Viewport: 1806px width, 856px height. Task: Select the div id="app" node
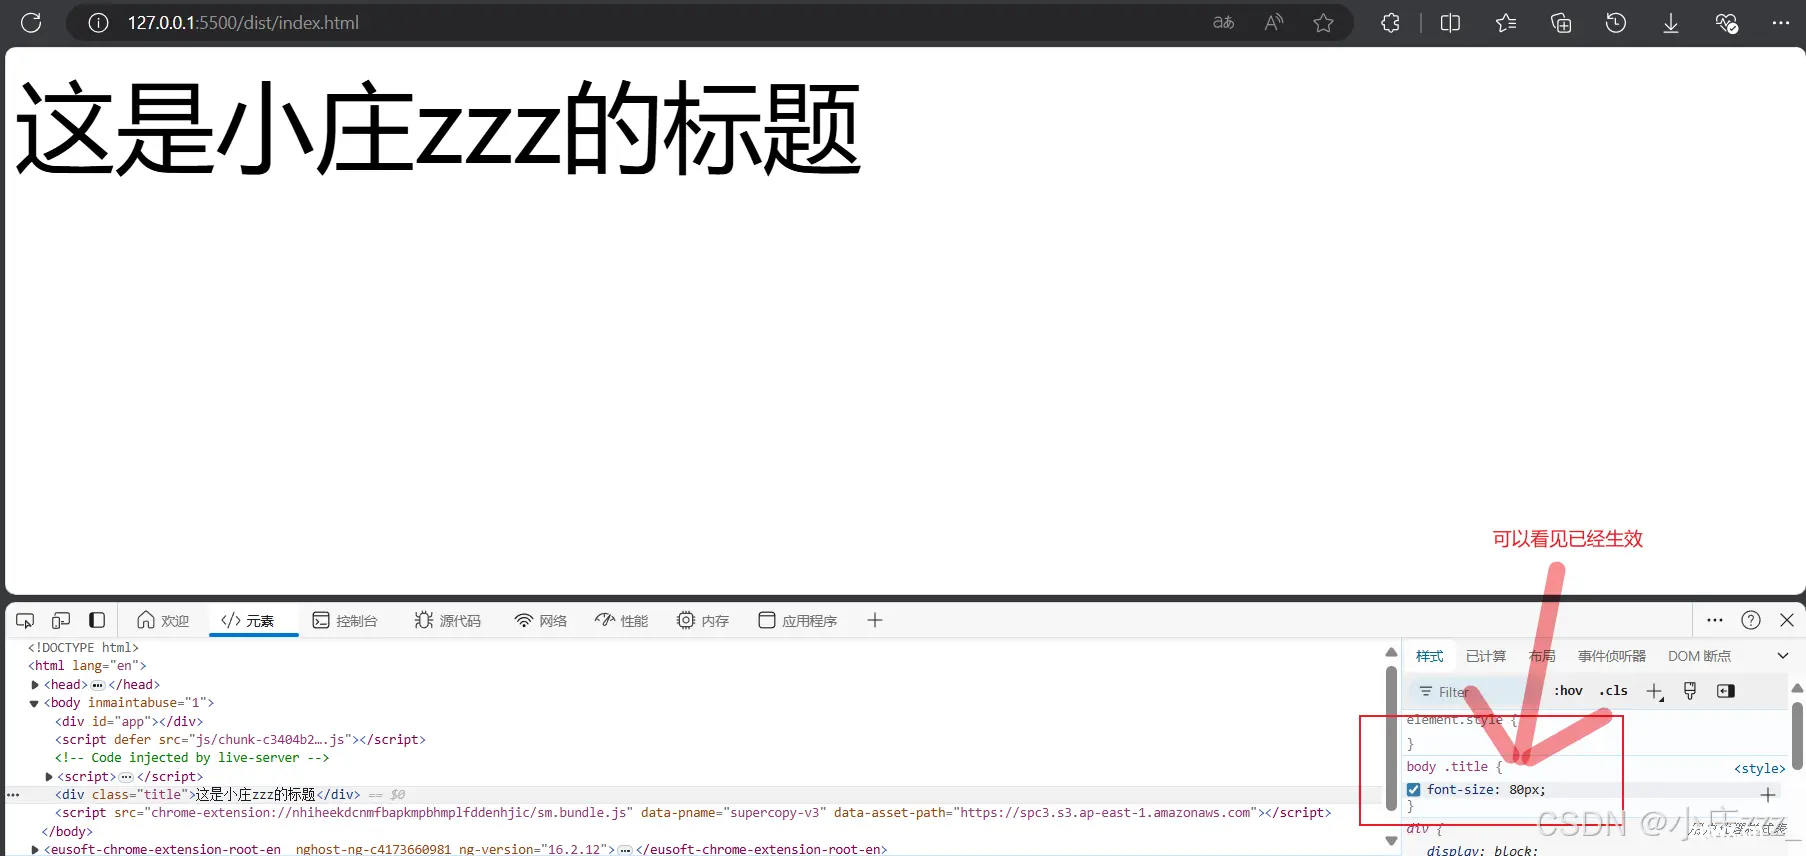point(129,721)
